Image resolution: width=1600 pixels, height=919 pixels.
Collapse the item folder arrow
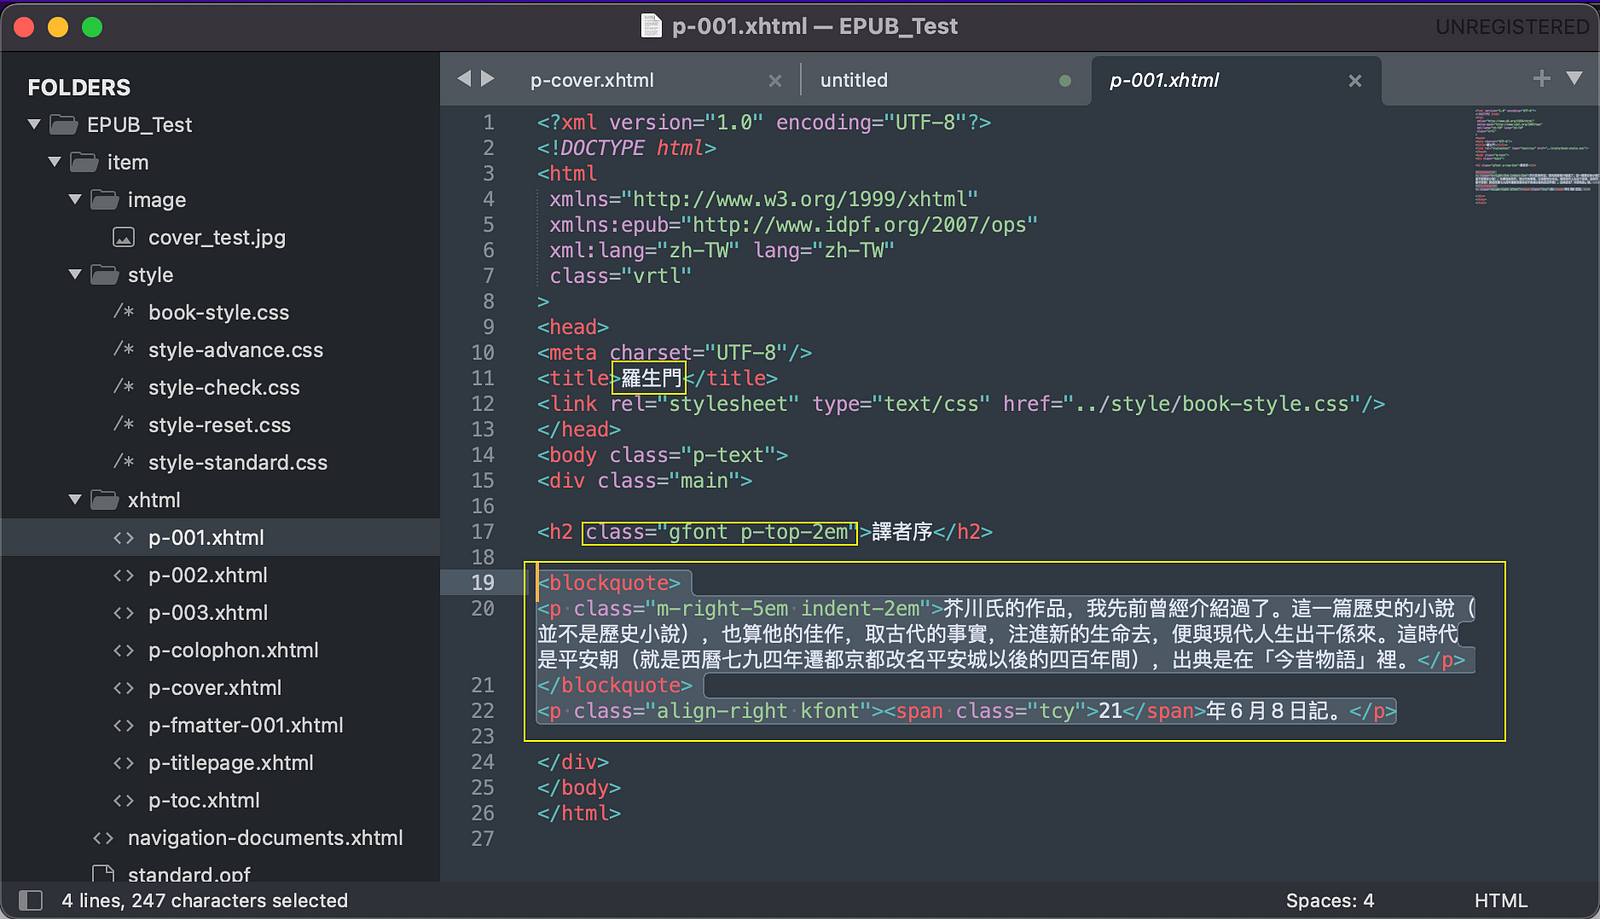(55, 162)
